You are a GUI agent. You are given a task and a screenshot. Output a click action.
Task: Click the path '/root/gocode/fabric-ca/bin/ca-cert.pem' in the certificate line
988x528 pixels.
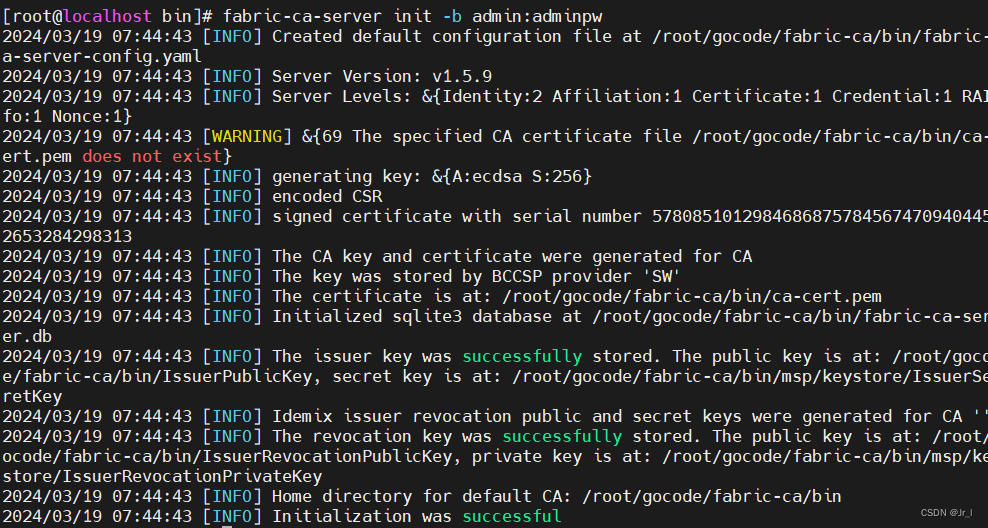coord(691,296)
